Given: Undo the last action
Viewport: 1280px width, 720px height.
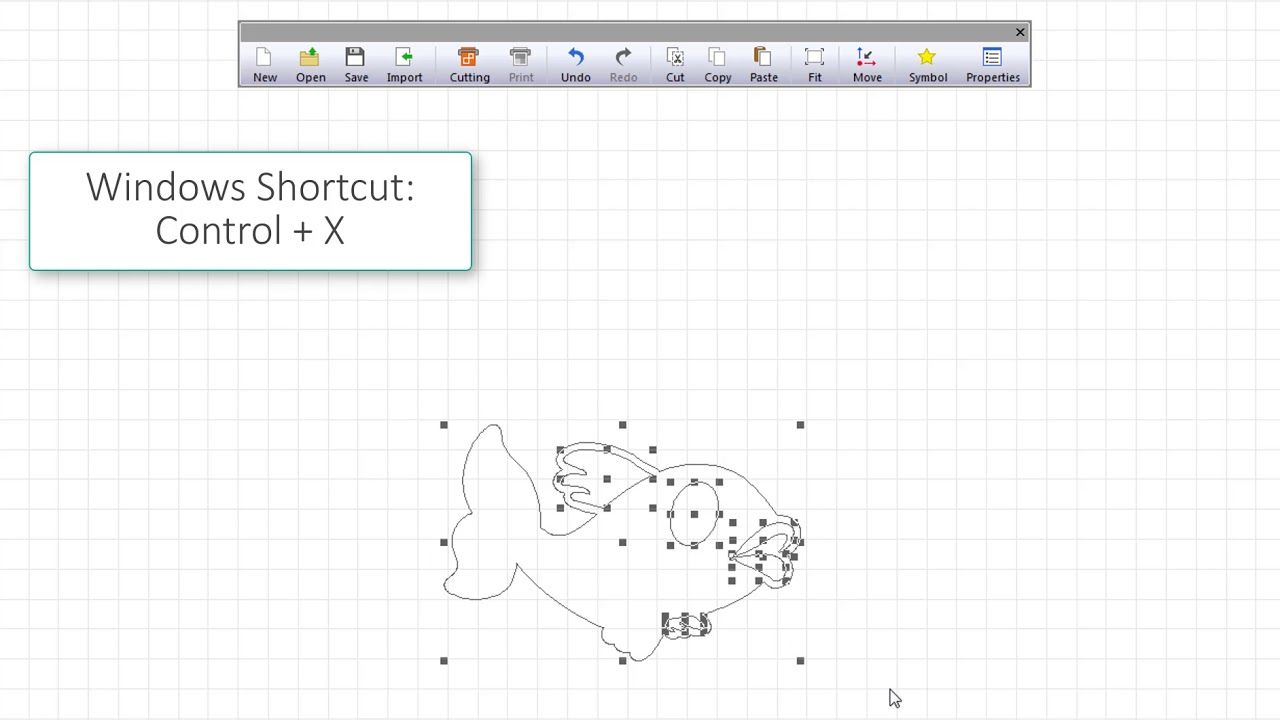Looking at the screenshot, I should click(575, 65).
